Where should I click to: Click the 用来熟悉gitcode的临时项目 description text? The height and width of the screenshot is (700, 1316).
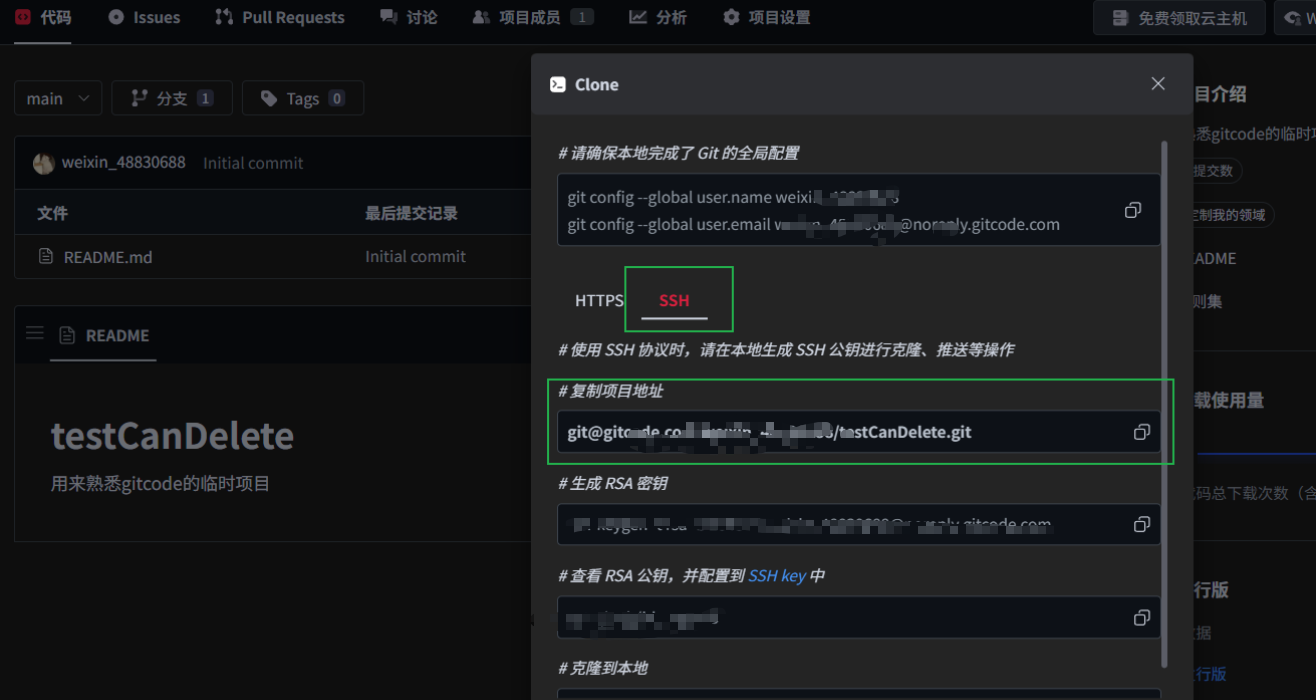[161, 484]
